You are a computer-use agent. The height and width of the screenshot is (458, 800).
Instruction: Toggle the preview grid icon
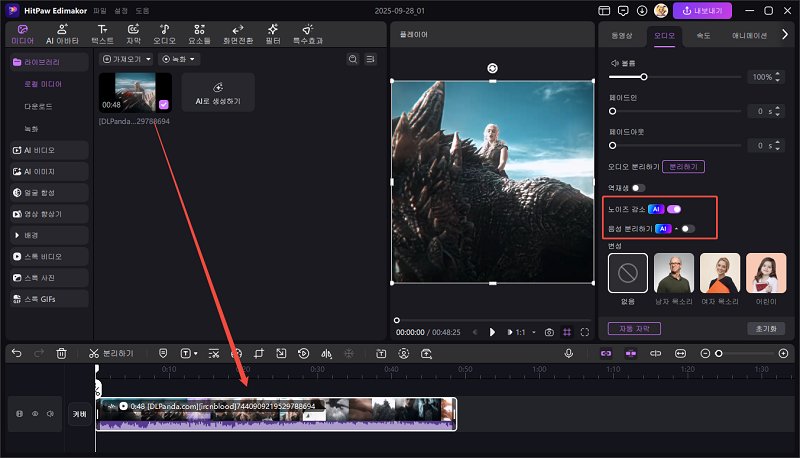pyautogui.click(x=567, y=332)
